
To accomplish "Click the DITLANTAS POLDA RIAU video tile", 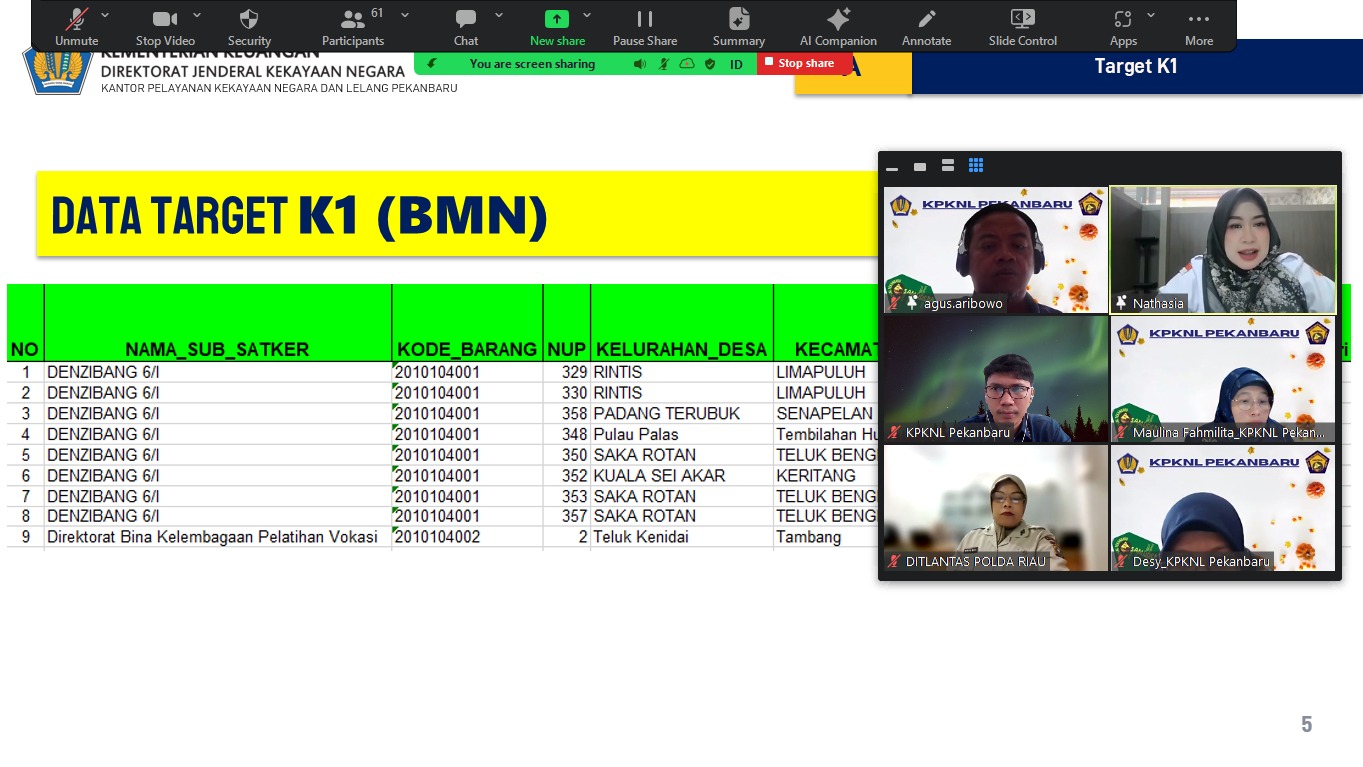I will click(x=996, y=508).
